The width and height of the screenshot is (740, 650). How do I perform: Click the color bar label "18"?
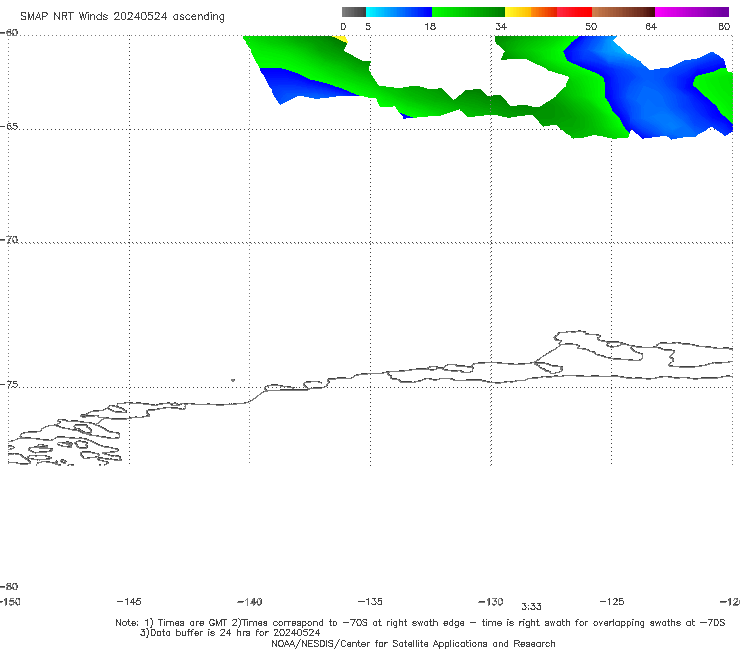430,26
